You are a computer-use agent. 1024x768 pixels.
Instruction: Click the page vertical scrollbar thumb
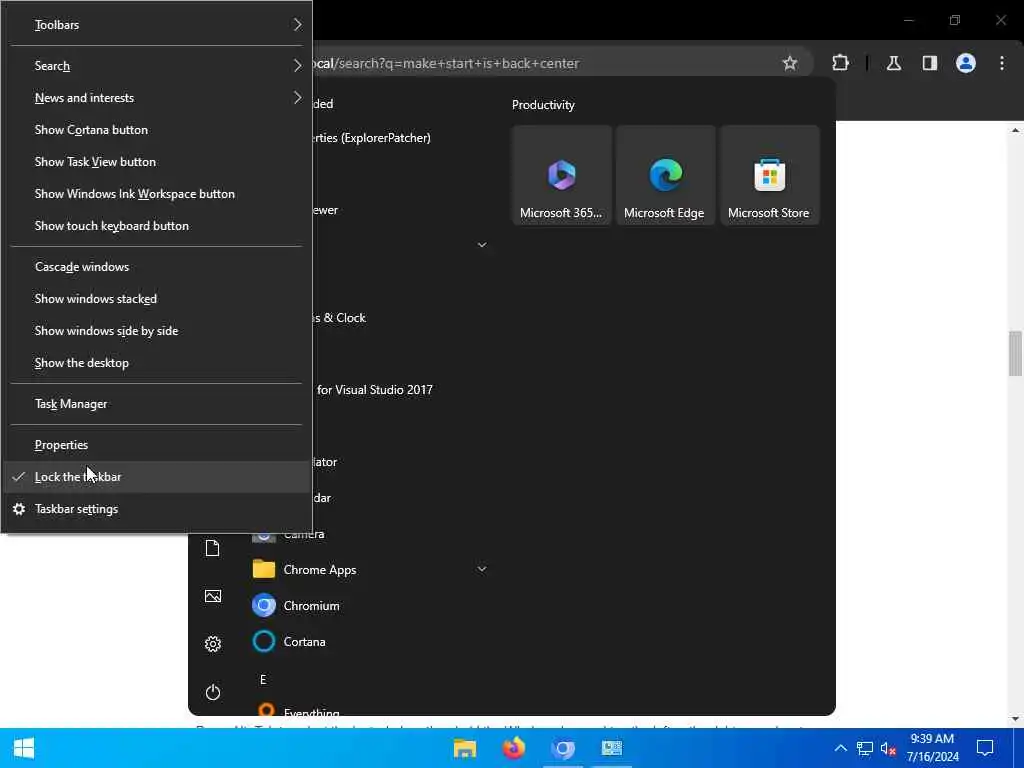tap(1015, 353)
